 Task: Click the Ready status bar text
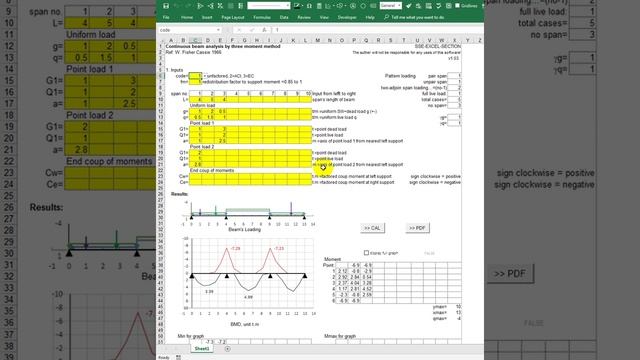(164, 358)
